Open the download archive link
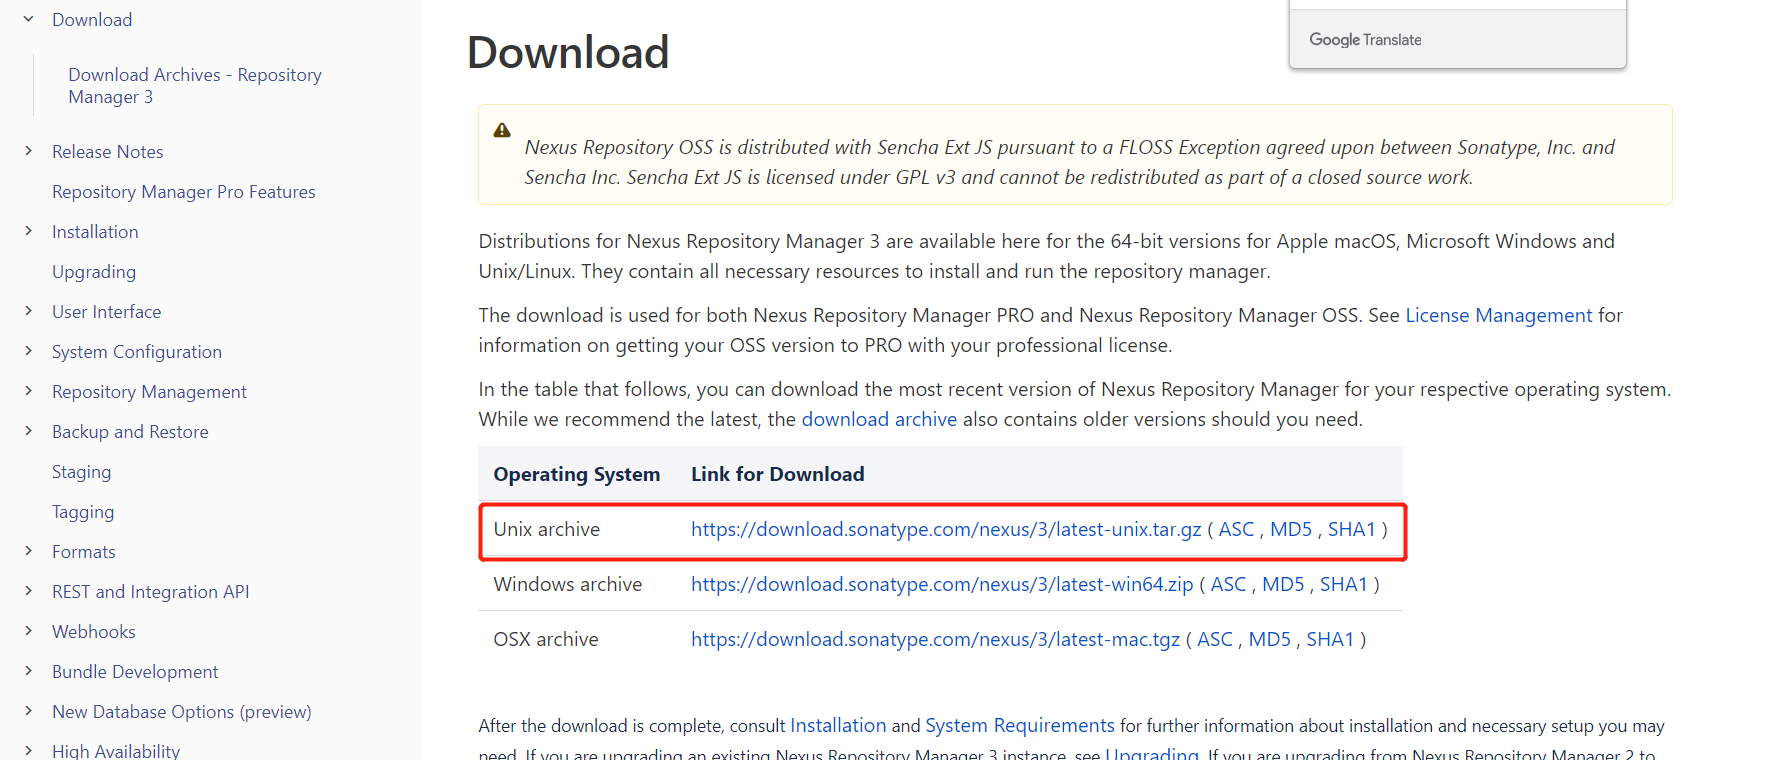Screen dimensions: 1774x760 coord(879,419)
